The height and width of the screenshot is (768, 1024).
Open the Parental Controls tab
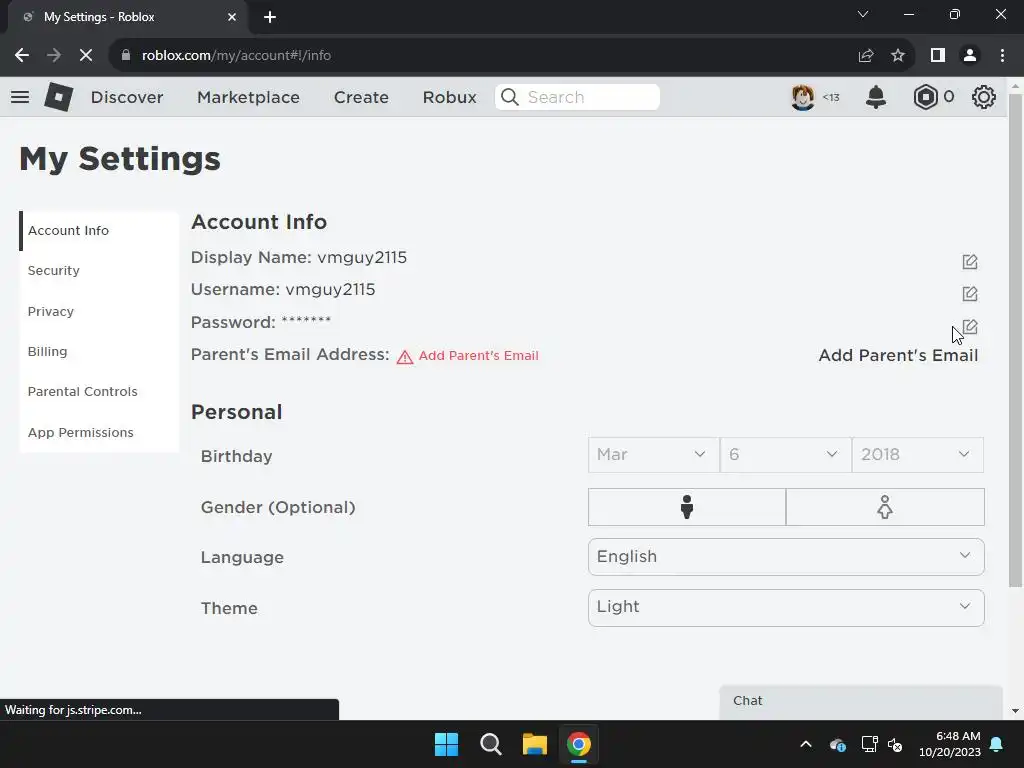[x=99, y=392]
